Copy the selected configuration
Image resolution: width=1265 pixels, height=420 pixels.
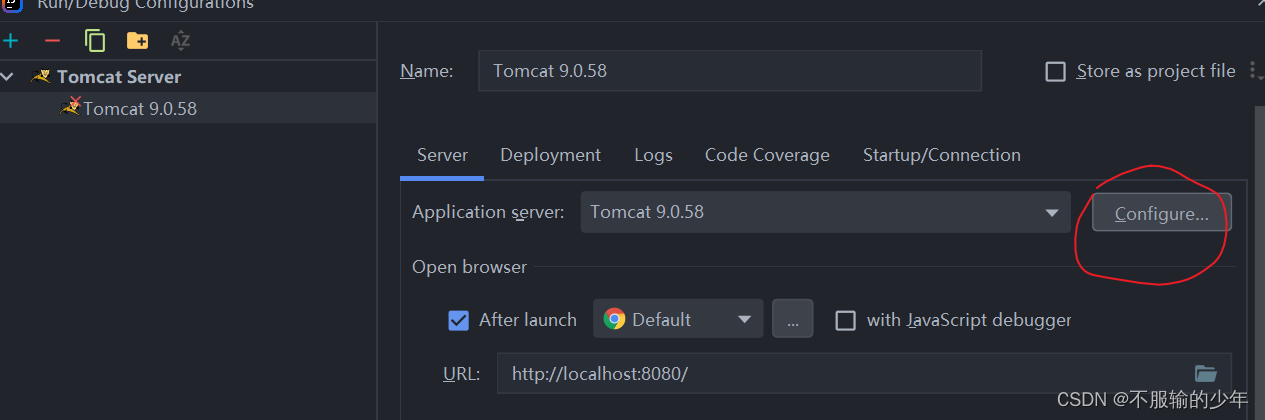coord(95,41)
